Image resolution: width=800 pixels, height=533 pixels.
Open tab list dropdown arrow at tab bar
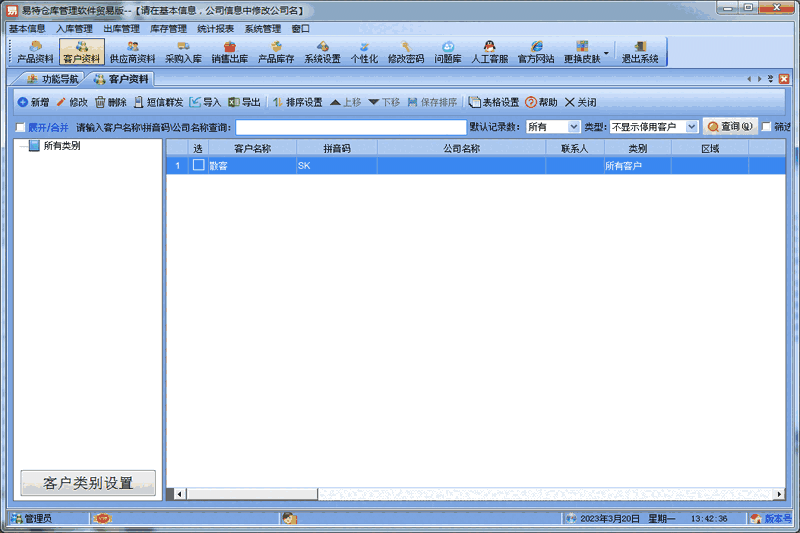click(x=770, y=79)
